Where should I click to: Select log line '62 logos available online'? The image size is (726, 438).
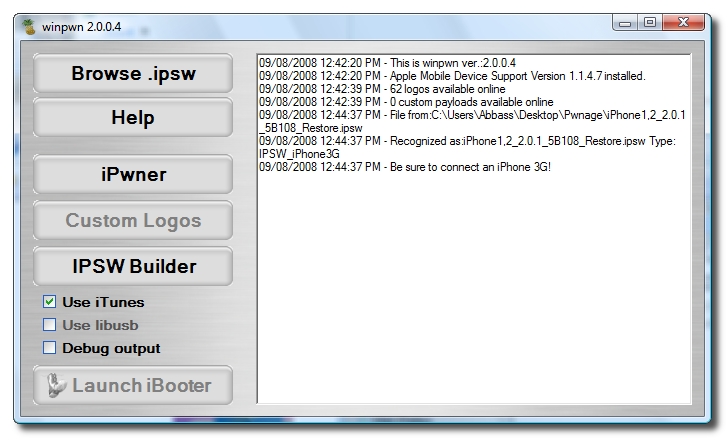[x=382, y=88]
